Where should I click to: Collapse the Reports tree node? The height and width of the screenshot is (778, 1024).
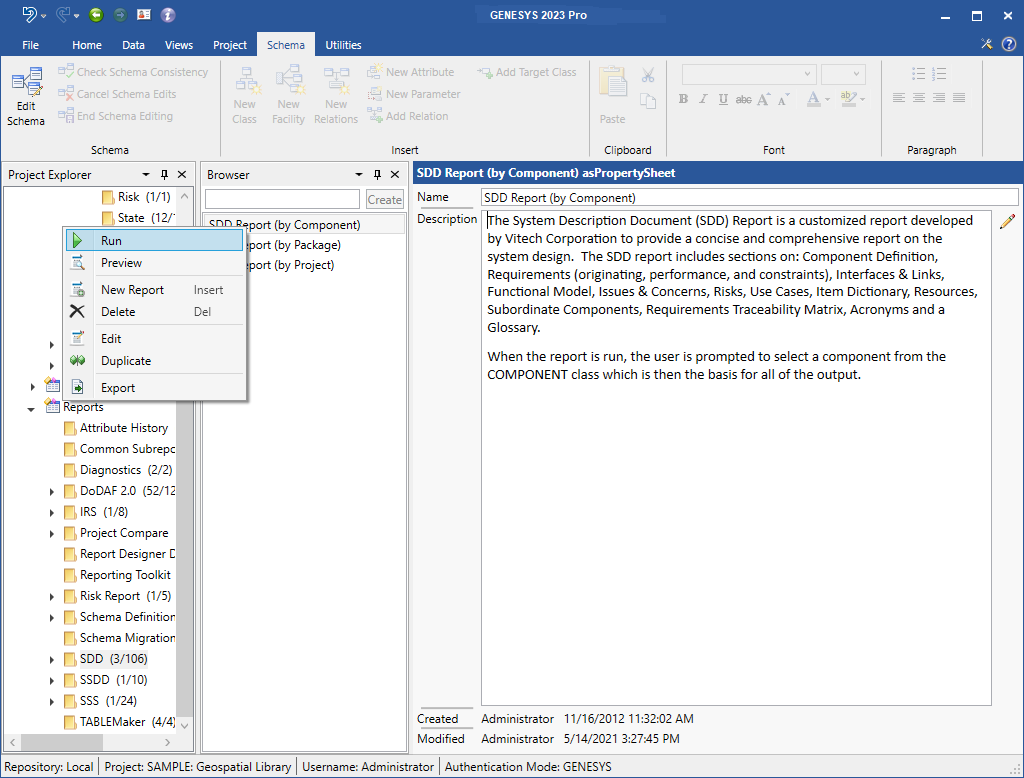pos(31,408)
